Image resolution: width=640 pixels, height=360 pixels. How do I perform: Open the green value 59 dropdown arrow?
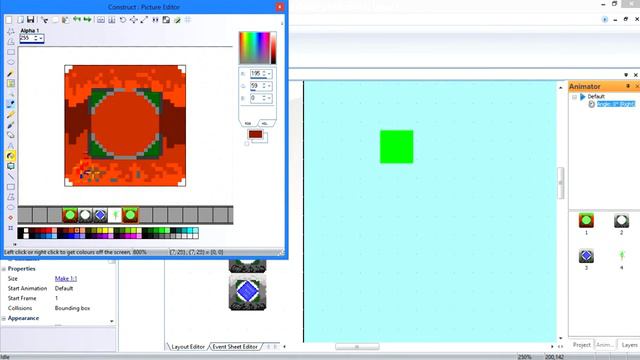click(269, 86)
